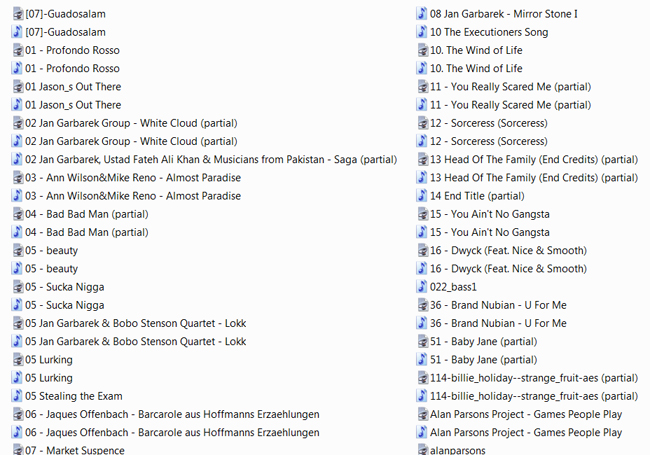Viewport: 650px width, 455px height.
Task: Click the blue music-note icon beside [07]-Guadosalam
Action: [x=17, y=32]
